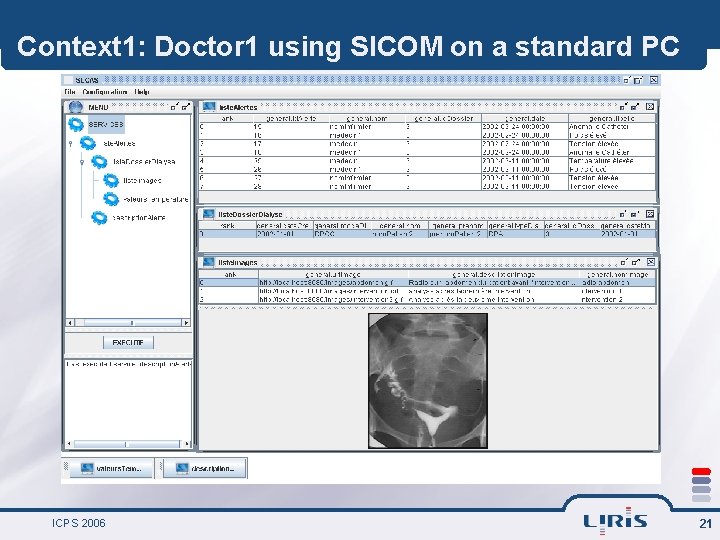Open the Configuration menu
Screen dimensions: 720x540
[x=105, y=92]
